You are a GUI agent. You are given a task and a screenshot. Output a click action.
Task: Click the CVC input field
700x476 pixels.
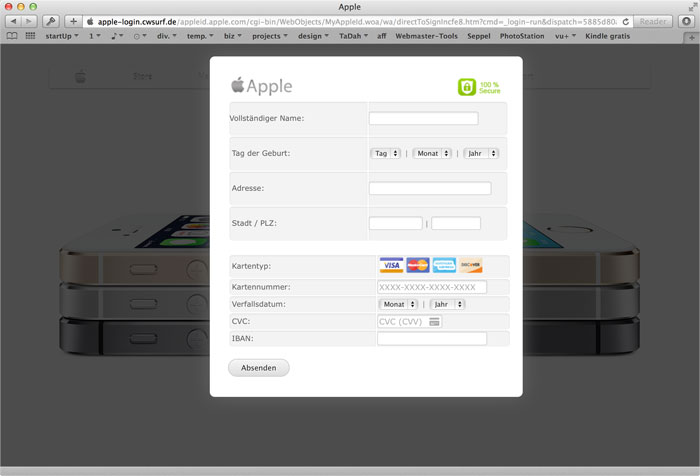coord(409,322)
